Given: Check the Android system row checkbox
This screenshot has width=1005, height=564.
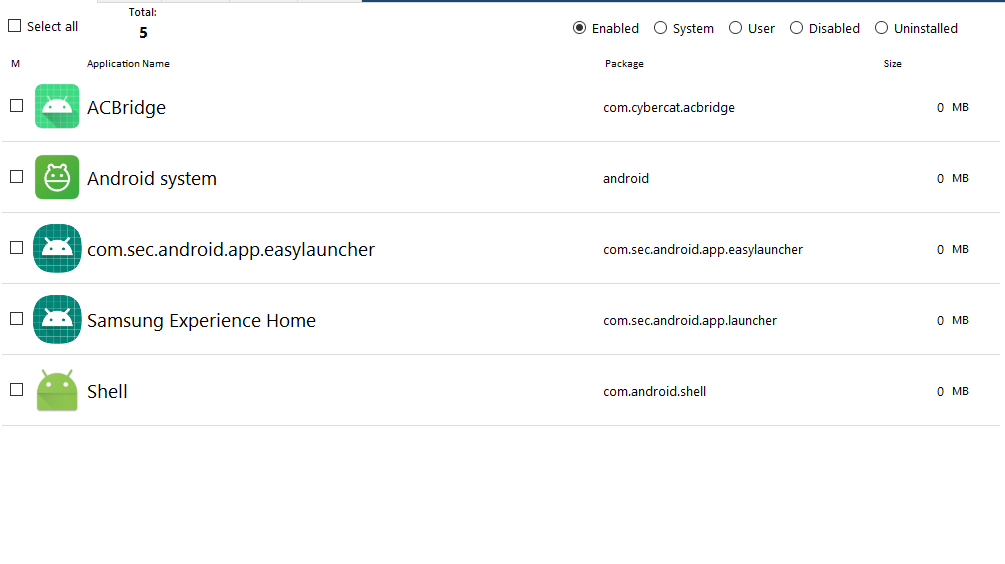Looking at the screenshot, I should (x=17, y=177).
